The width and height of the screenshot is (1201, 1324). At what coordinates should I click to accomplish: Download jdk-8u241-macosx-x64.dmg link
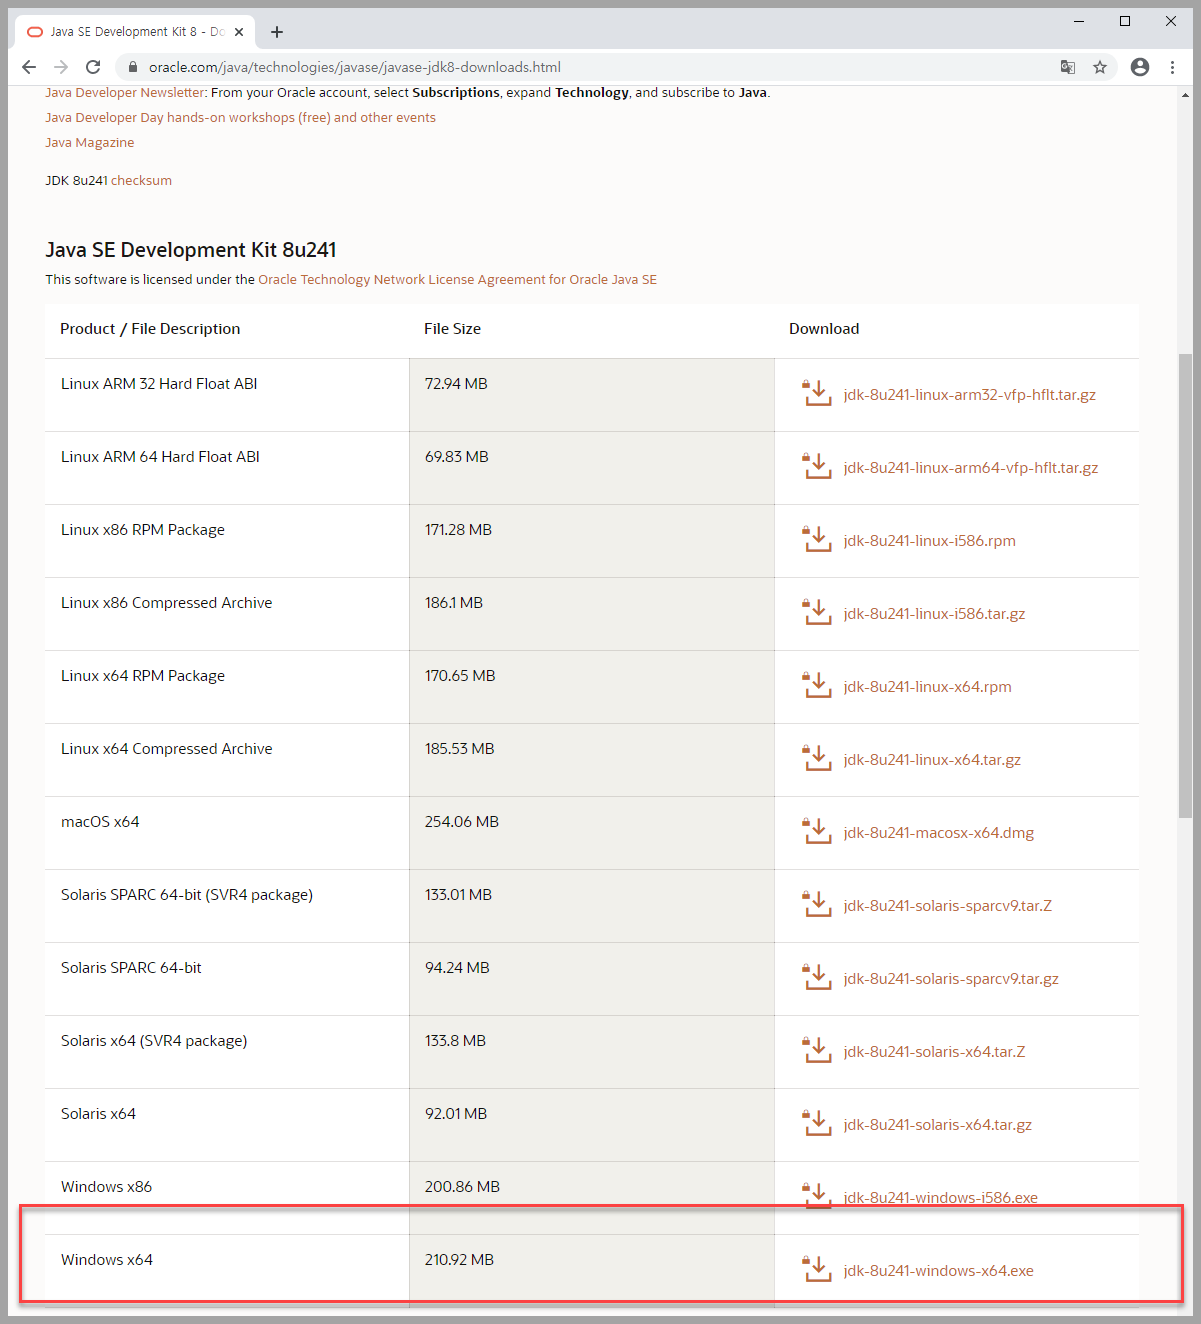tap(938, 832)
